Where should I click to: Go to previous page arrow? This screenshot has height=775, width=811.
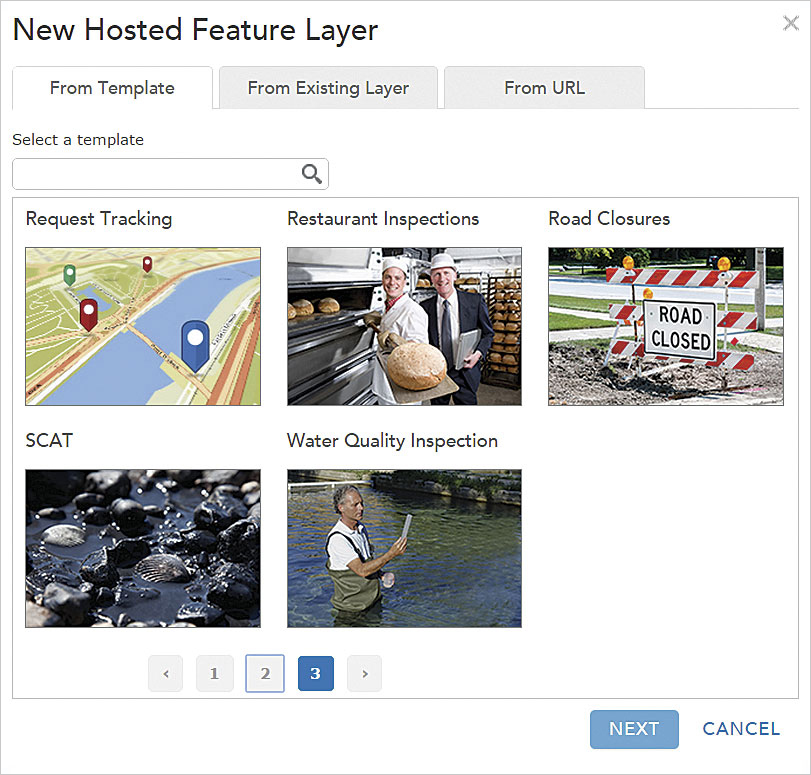[x=166, y=674]
